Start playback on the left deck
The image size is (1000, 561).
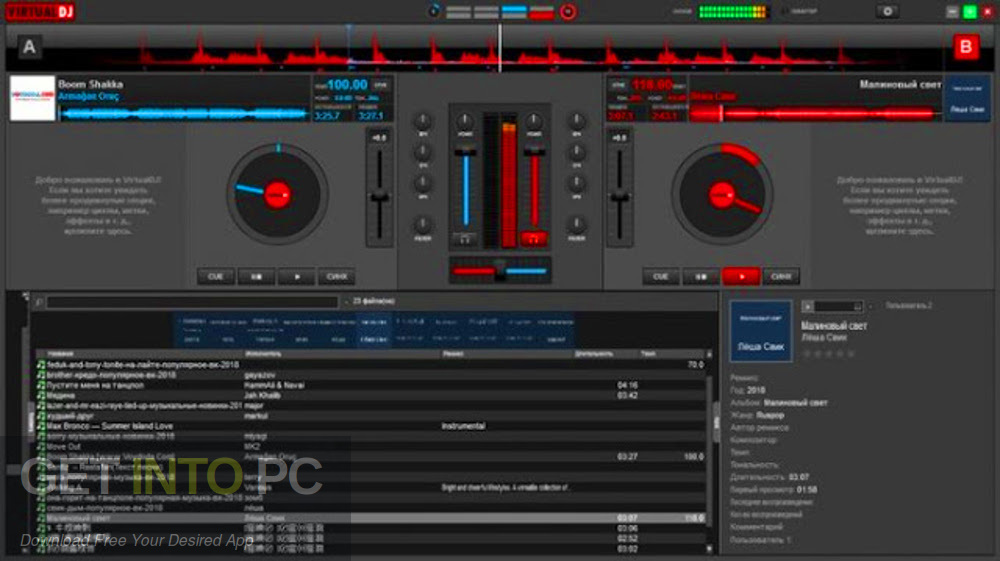point(297,277)
